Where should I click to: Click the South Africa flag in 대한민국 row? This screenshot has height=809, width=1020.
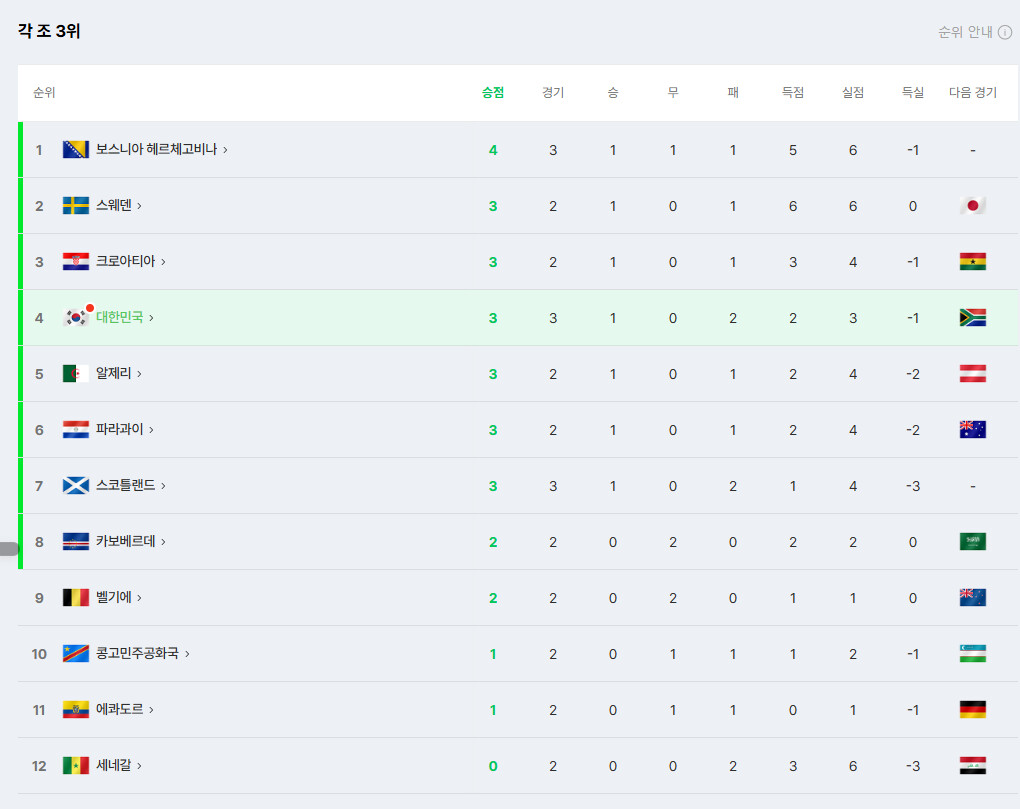973,317
